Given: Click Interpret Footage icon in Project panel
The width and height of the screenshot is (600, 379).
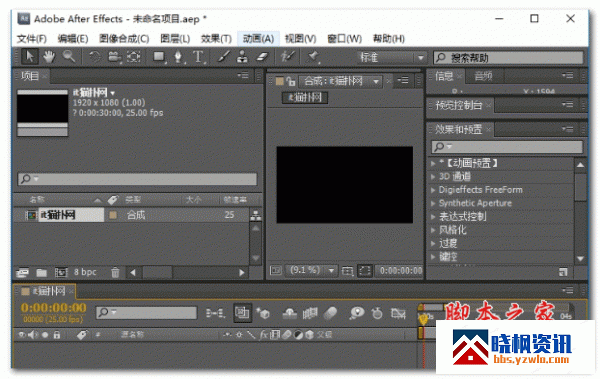Looking at the screenshot, I should click(23, 273).
